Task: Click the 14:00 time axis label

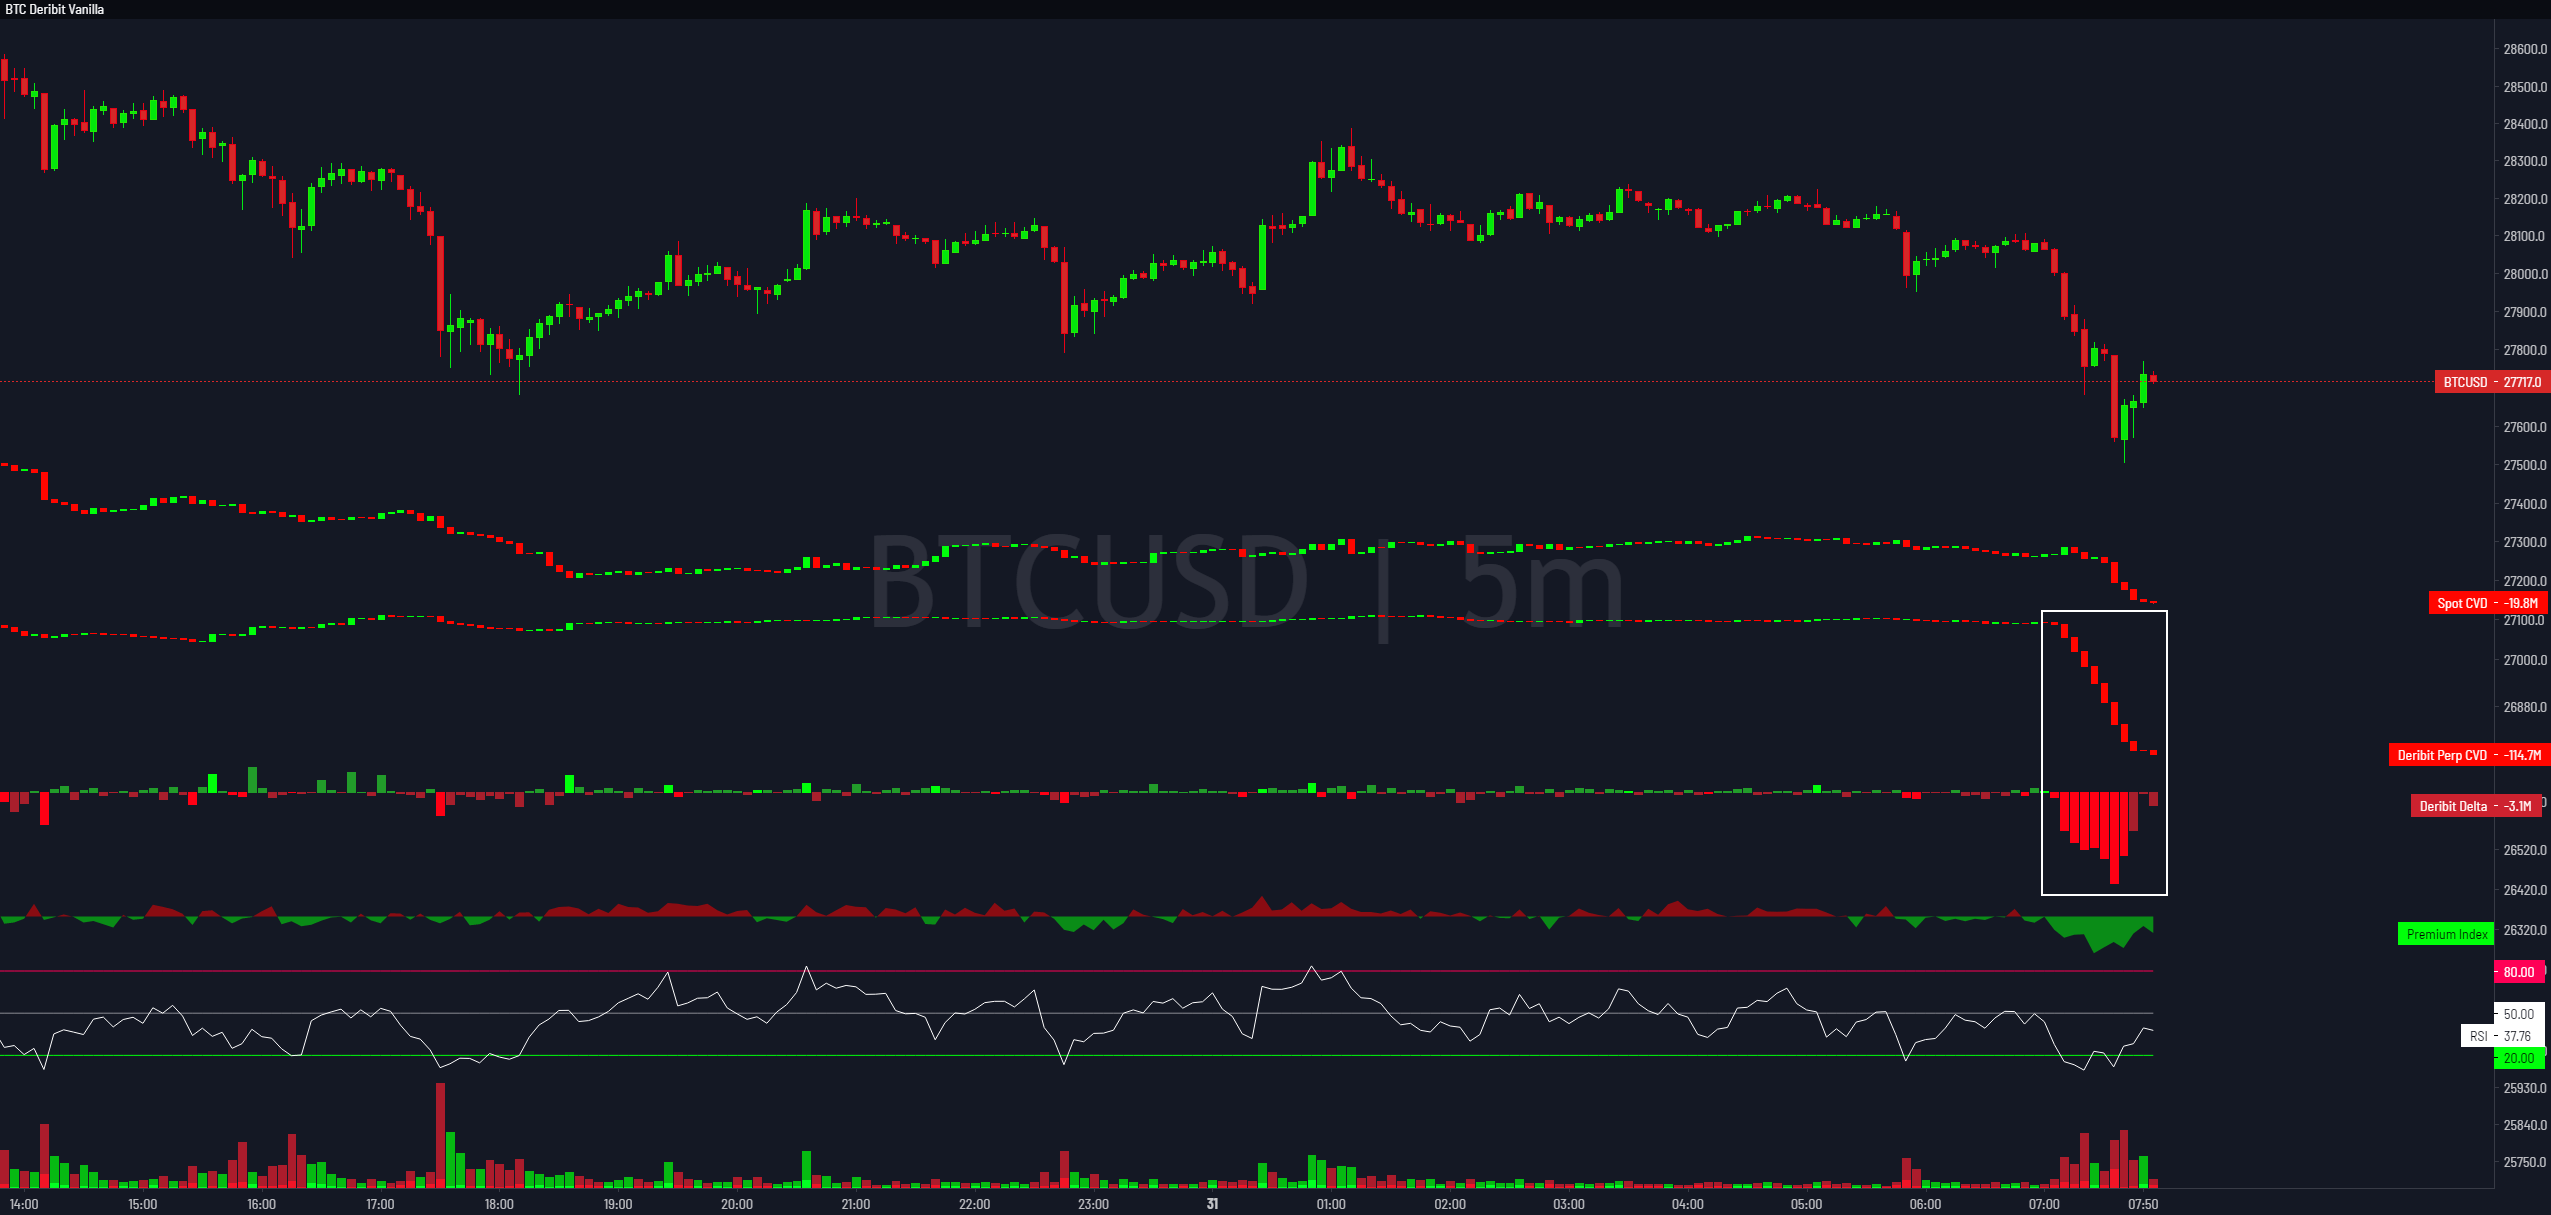Action: (24, 1204)
